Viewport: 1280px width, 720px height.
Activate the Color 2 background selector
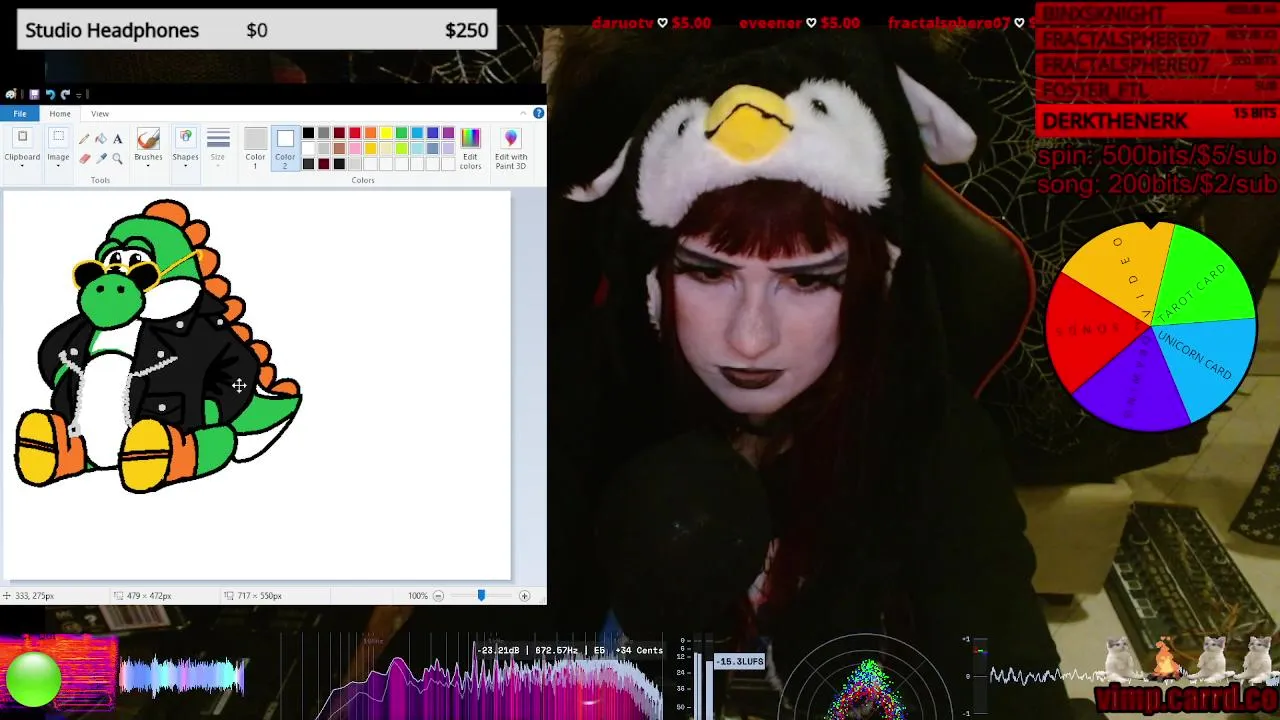coord(285,148)
